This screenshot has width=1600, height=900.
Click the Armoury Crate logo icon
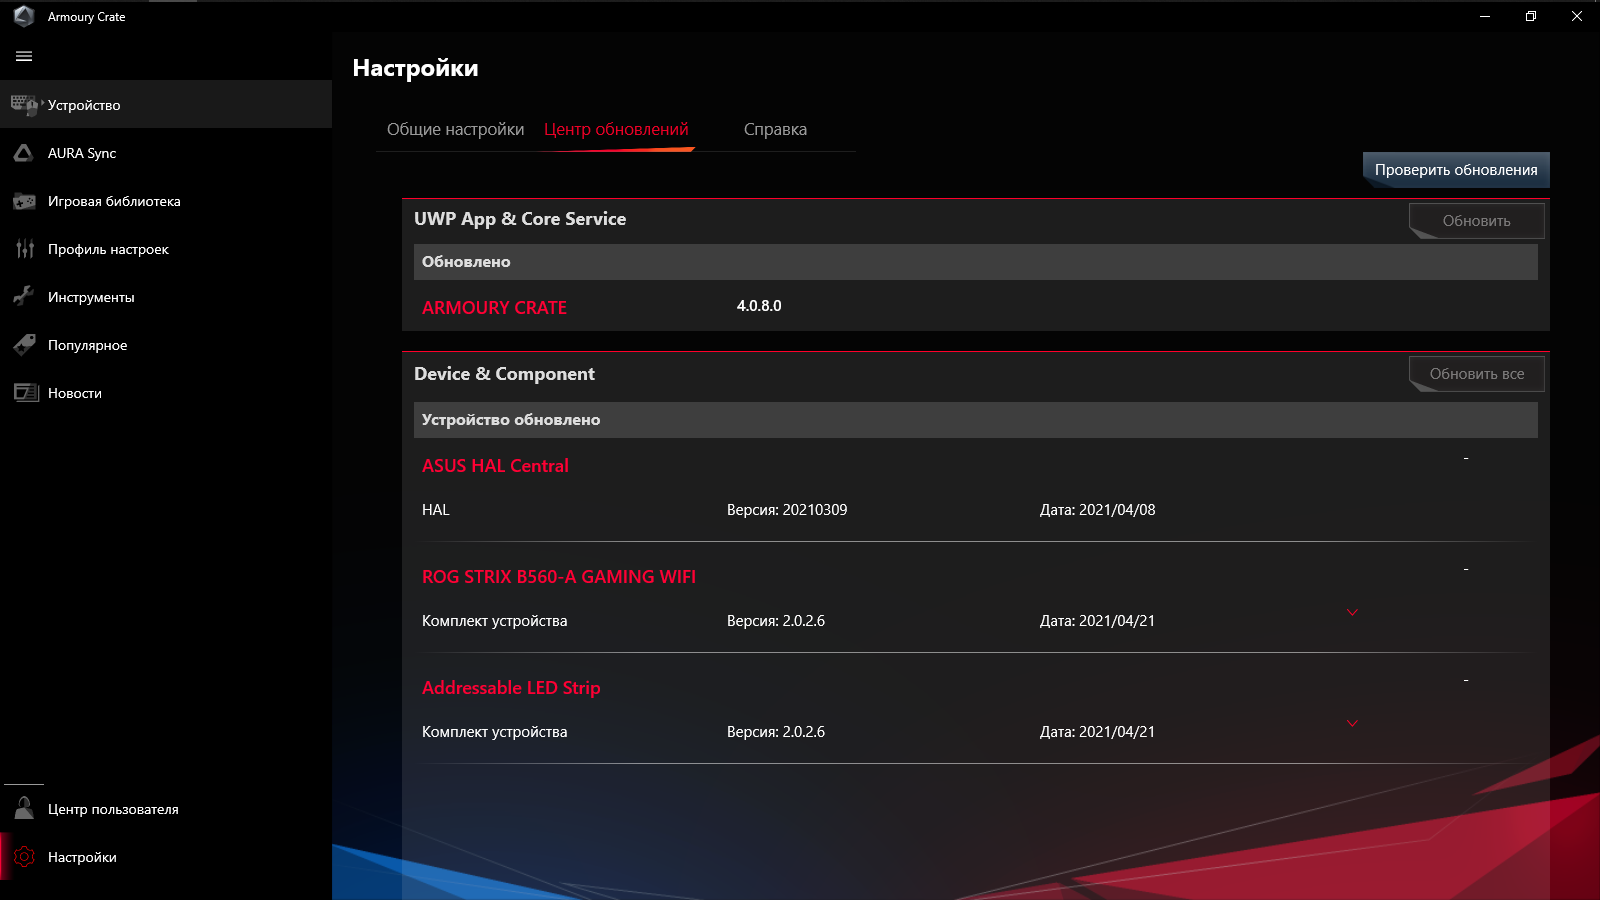click(x=24, y=16)
